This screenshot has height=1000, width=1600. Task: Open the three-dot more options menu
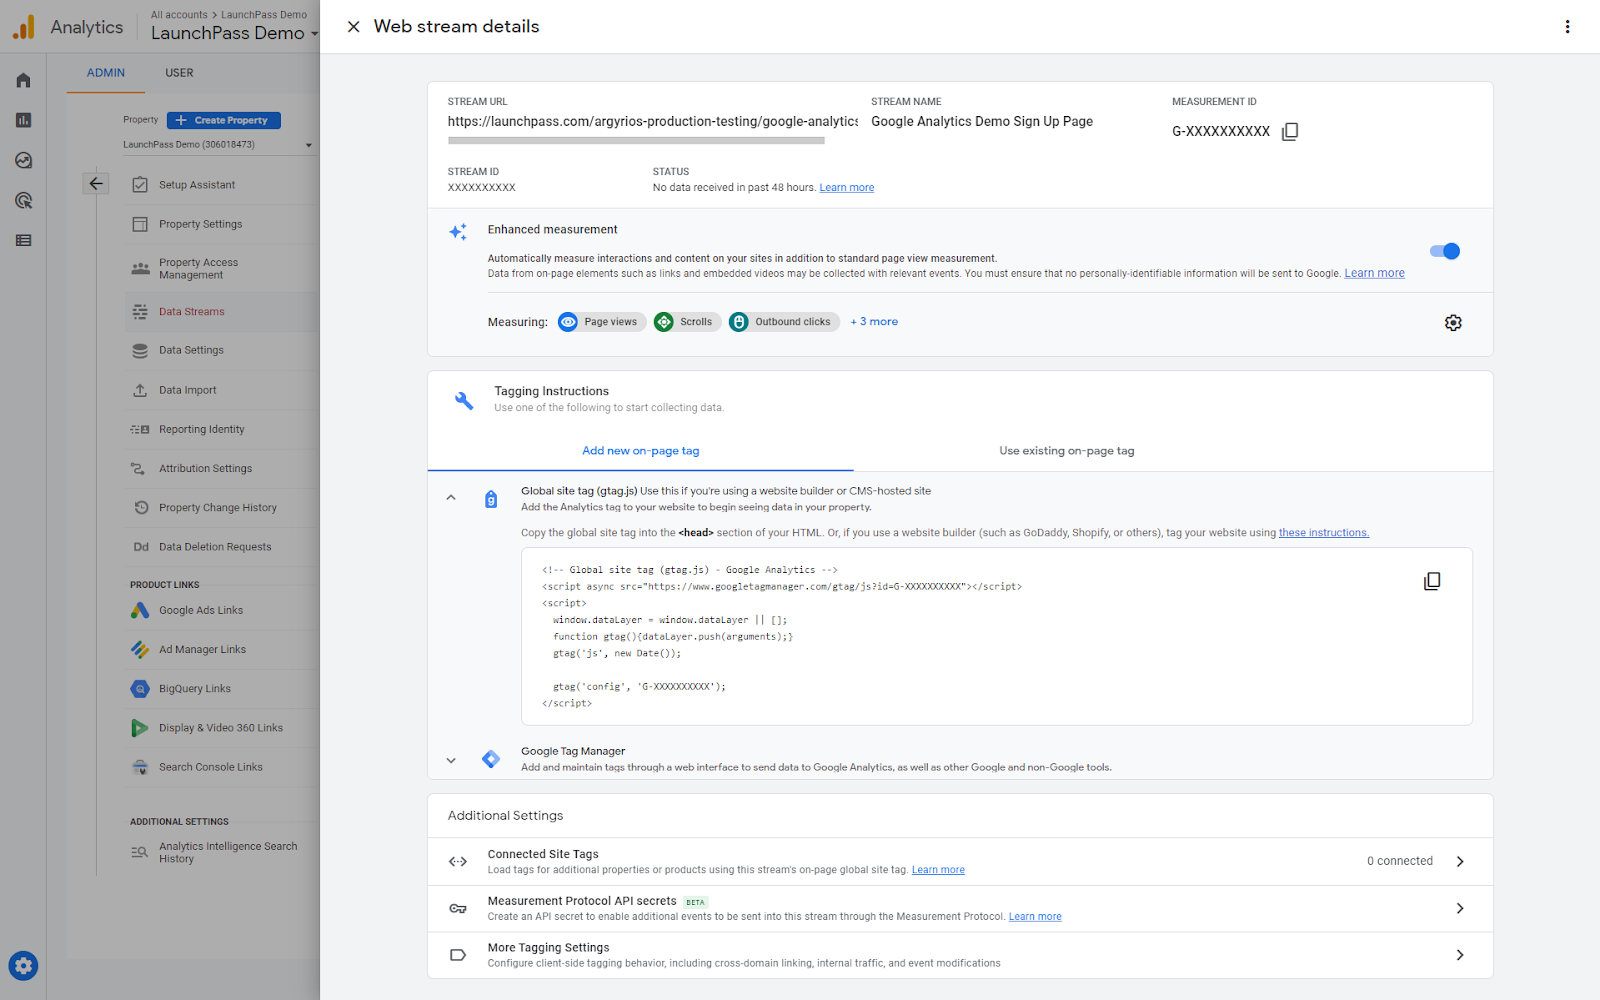[x=1567, y=27]
